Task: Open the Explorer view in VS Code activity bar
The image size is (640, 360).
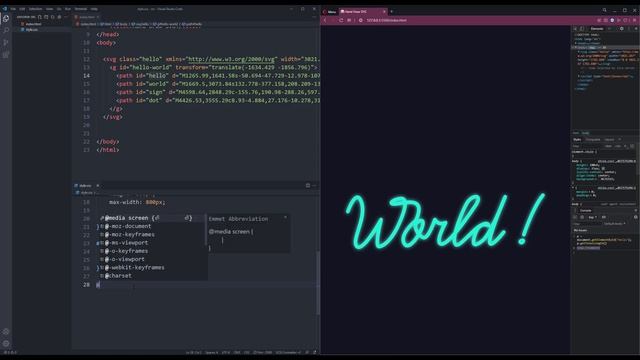Action: (6, 18)
